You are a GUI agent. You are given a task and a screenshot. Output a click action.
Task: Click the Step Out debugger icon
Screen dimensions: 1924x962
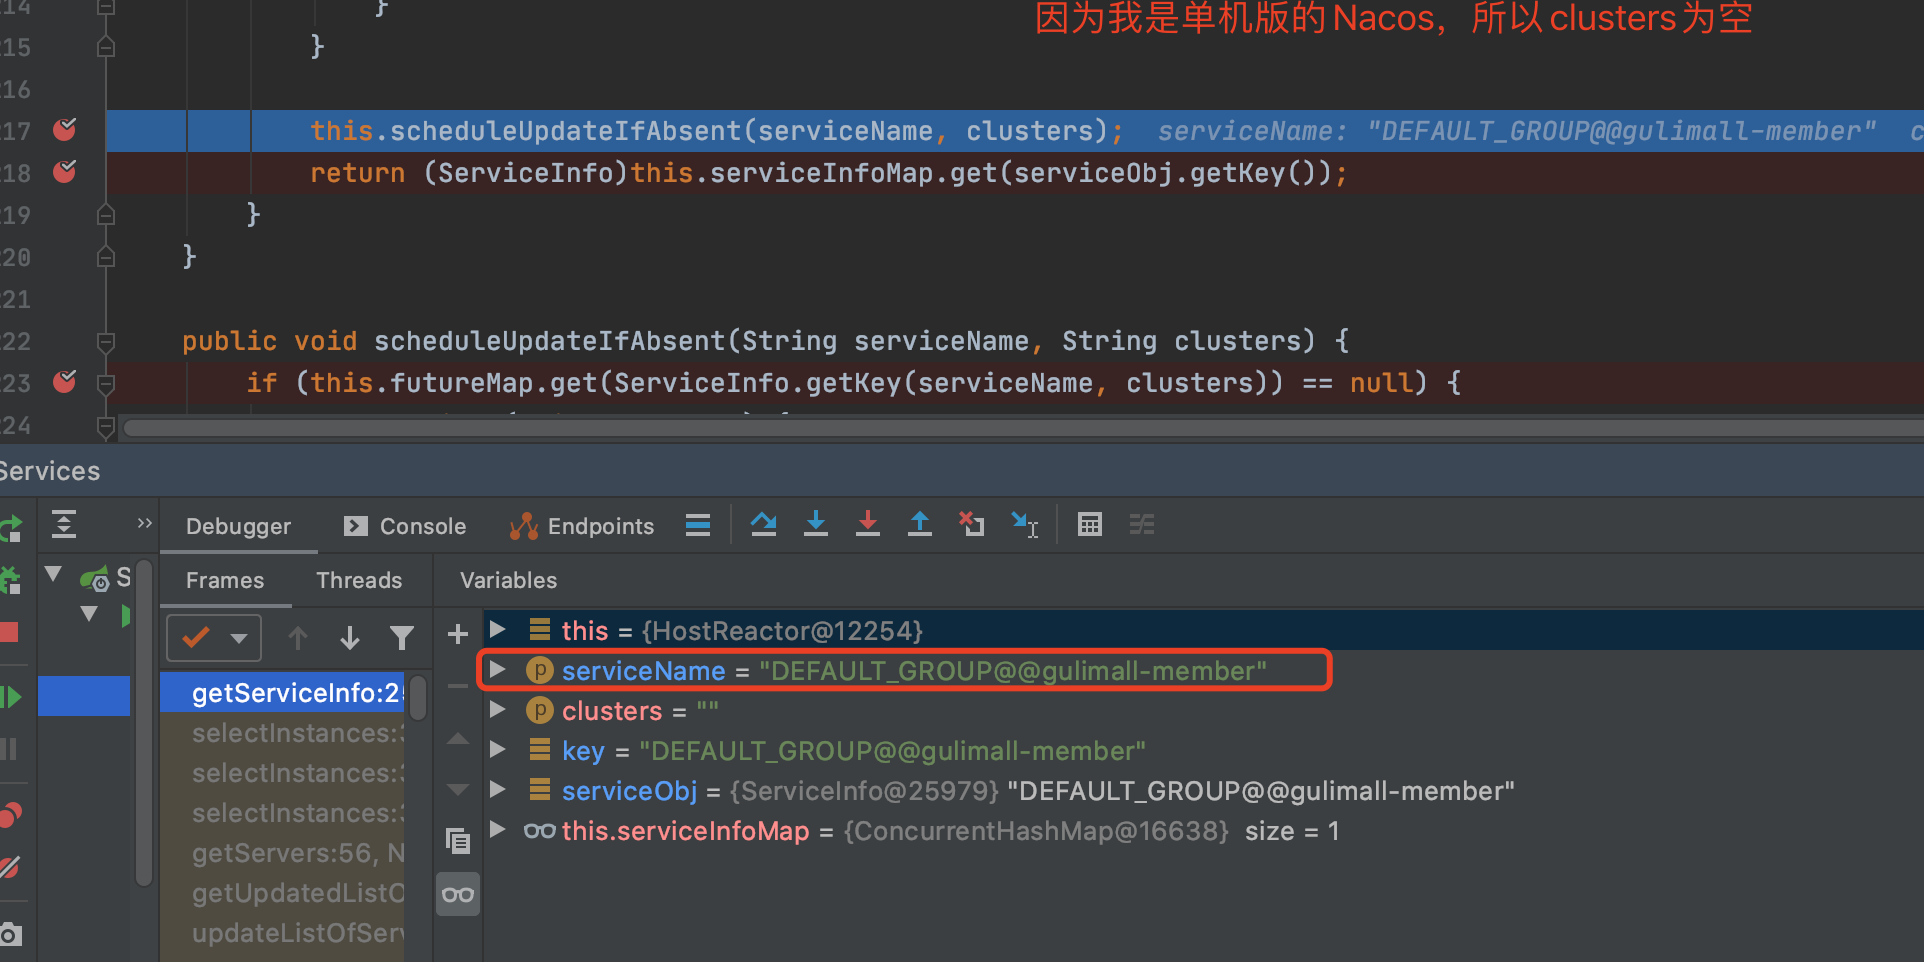coord(920,524)
